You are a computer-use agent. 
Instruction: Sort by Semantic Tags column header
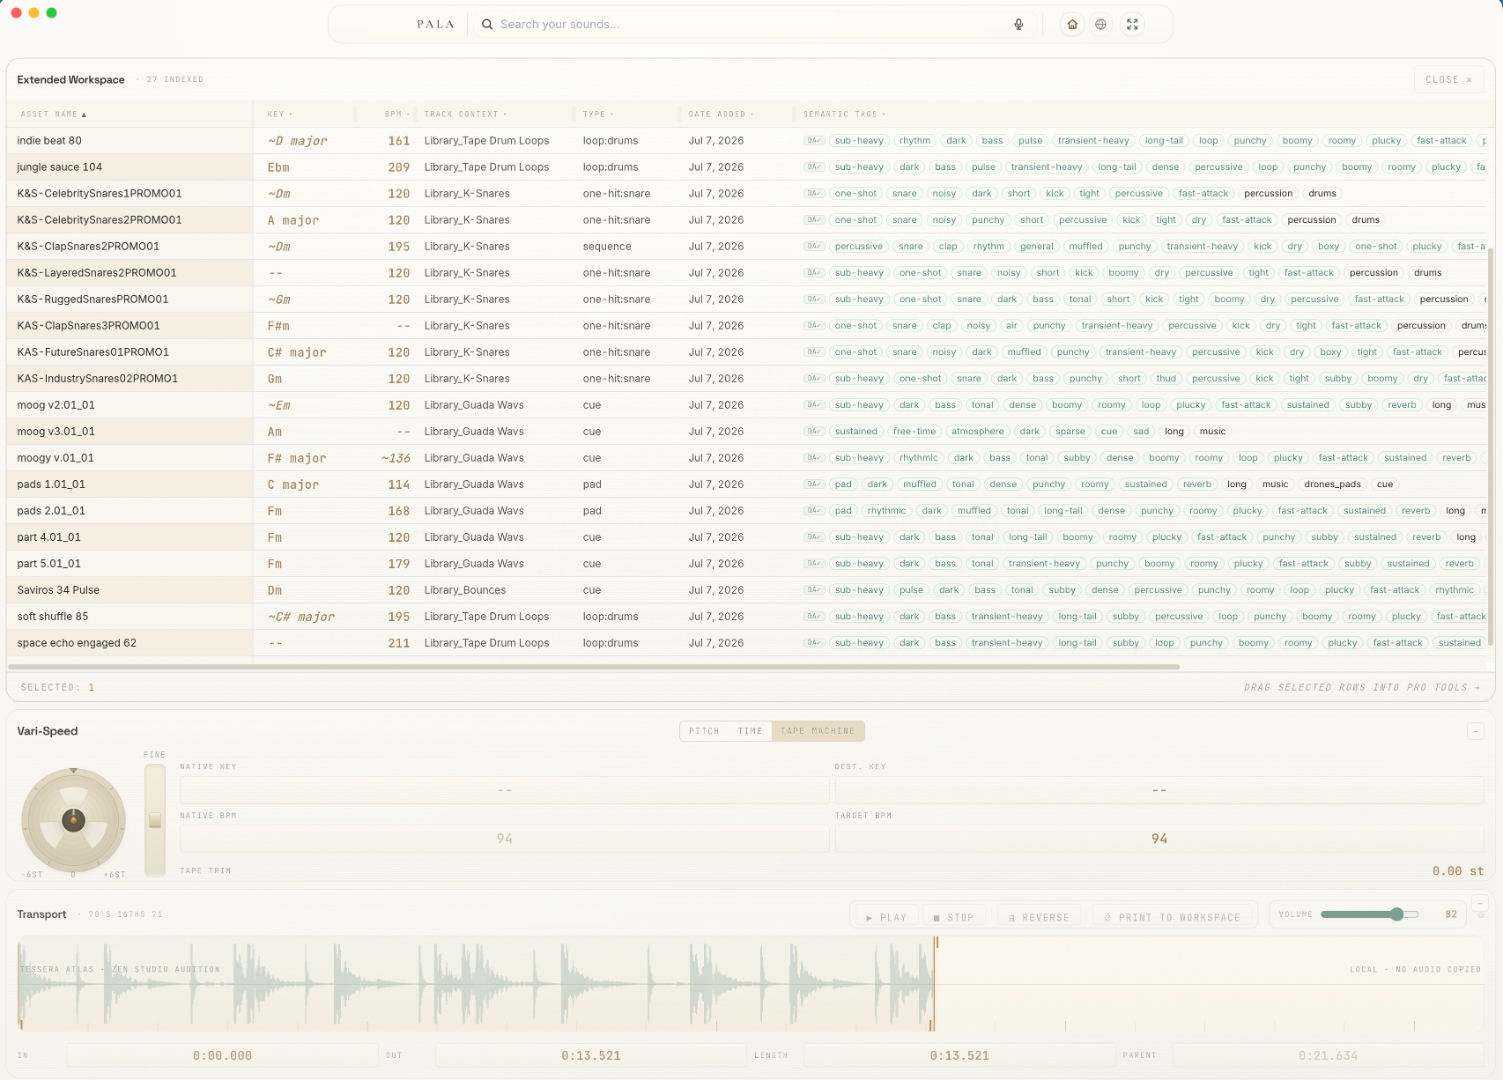844,114
